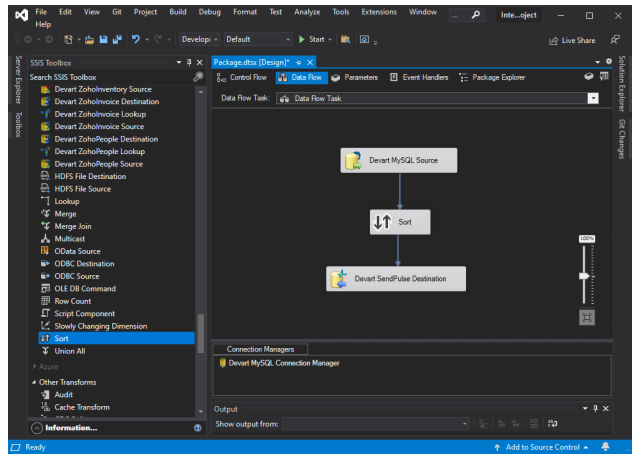Click the variables grid icon in designer header
The height and width of the screenshot is (462, 640).
point(604,76)
